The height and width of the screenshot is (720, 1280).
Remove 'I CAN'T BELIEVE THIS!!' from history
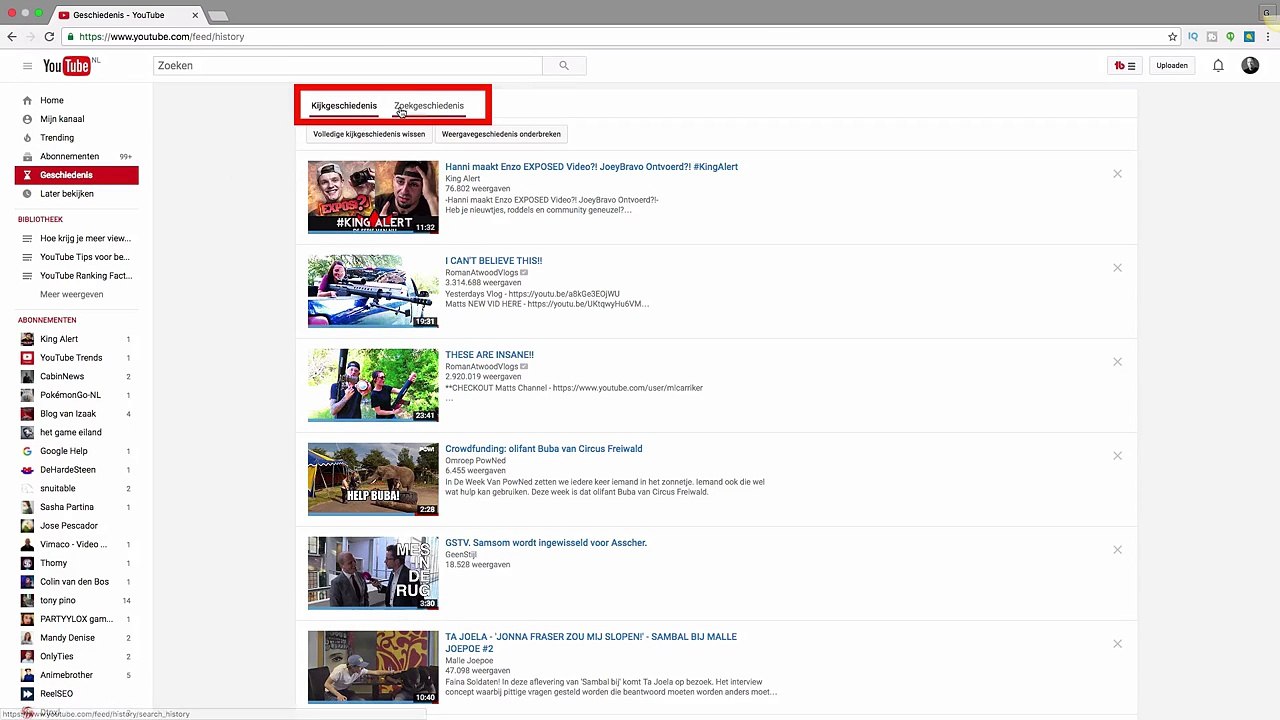[1117, 268]
